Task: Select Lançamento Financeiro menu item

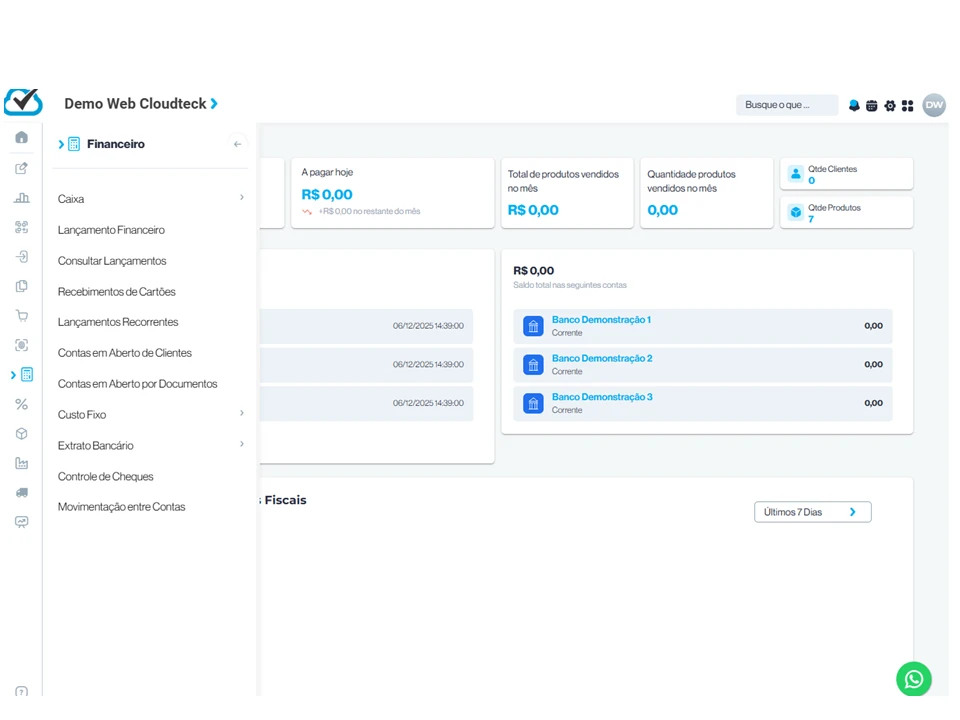Action: pyautogui.click(x=111, y=230)
